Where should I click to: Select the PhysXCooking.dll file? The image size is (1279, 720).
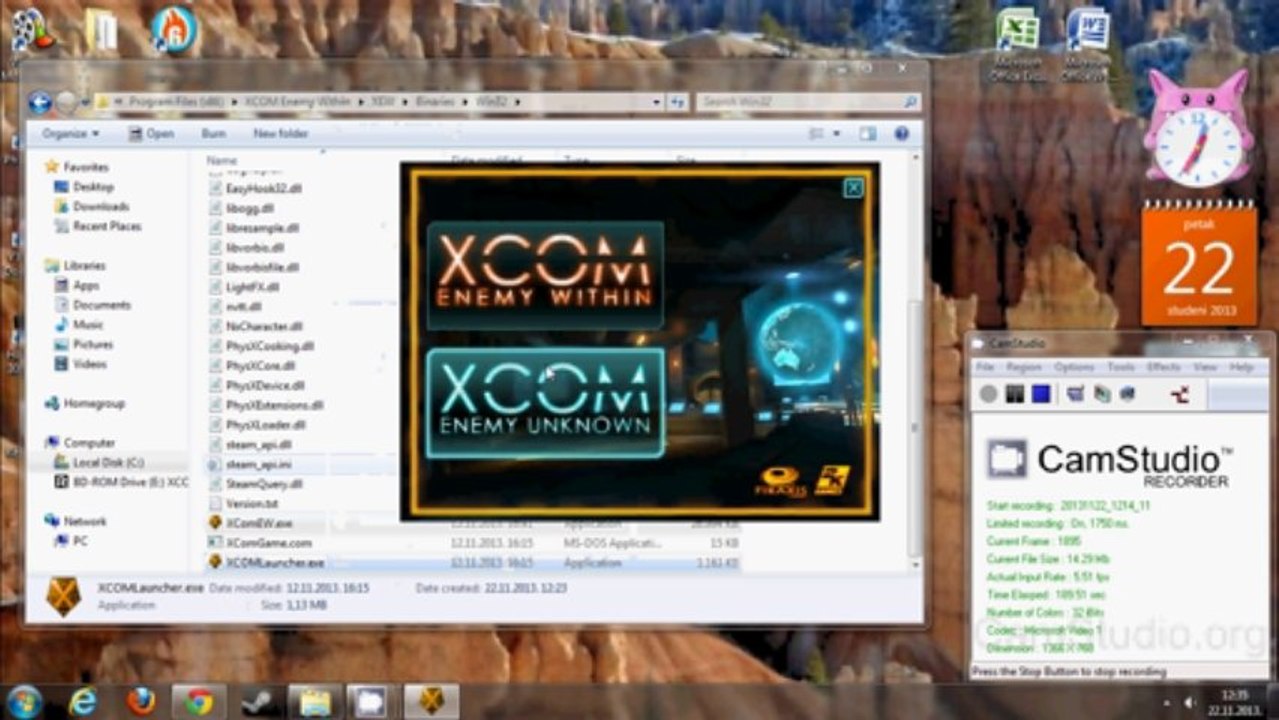coord(261,346)
